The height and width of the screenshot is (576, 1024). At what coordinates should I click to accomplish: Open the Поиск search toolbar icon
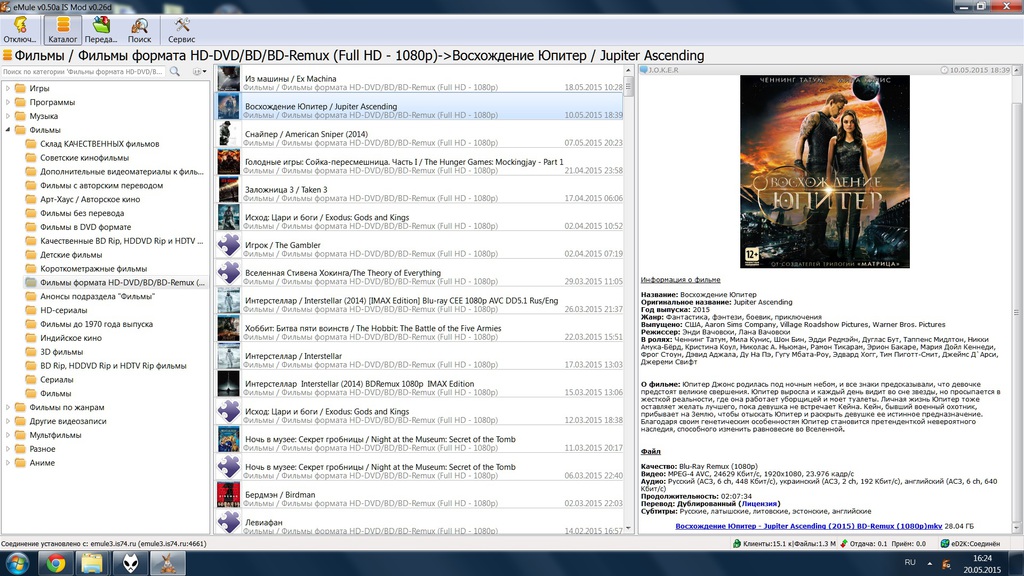point(139,30)
